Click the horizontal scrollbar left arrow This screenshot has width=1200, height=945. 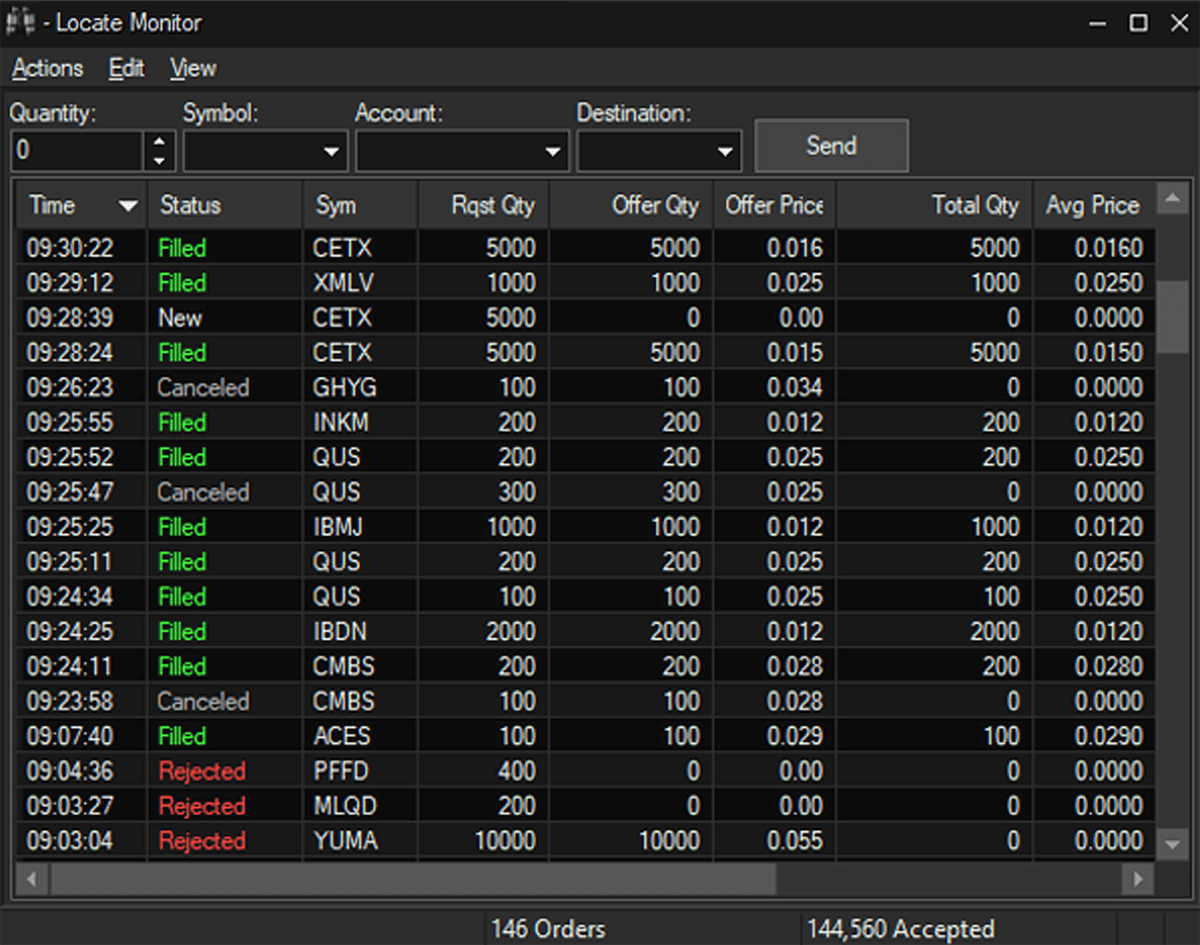32,879
